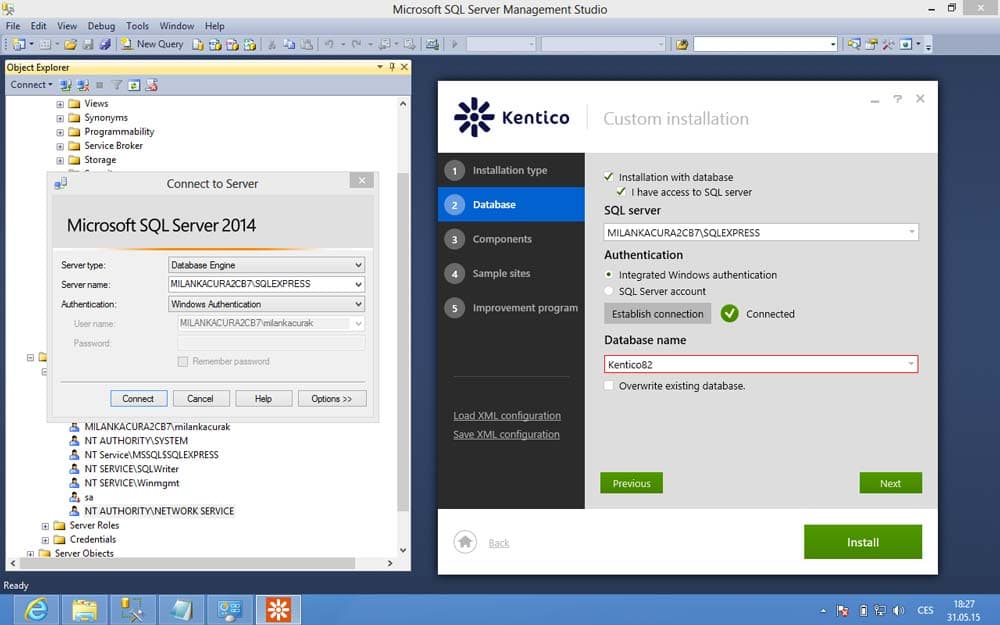
Task: Click the Establish connection button
Action: pos(657,314)
